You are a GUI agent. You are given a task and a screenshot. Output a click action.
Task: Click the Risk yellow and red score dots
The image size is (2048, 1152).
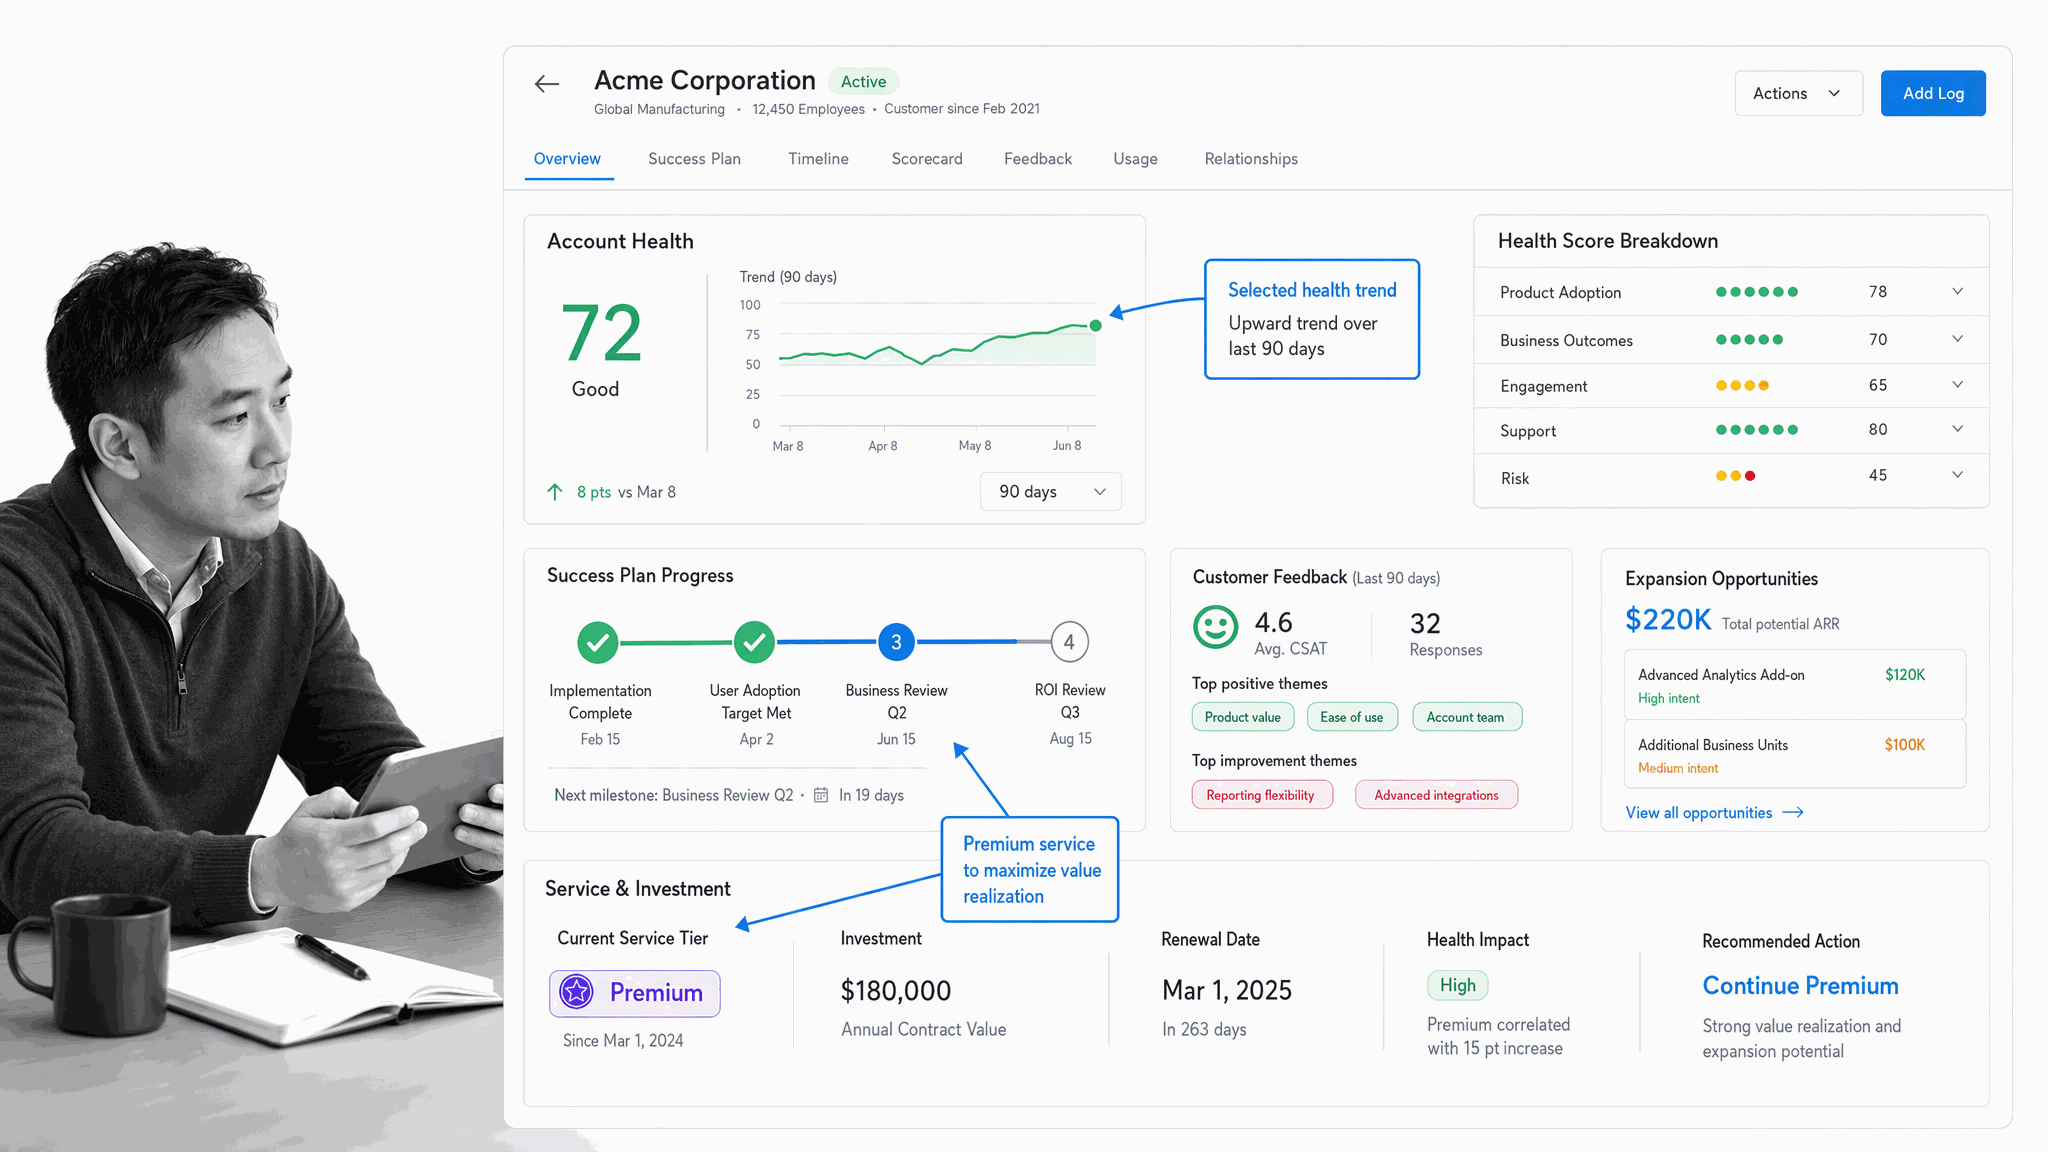(x=1736, y=476)
